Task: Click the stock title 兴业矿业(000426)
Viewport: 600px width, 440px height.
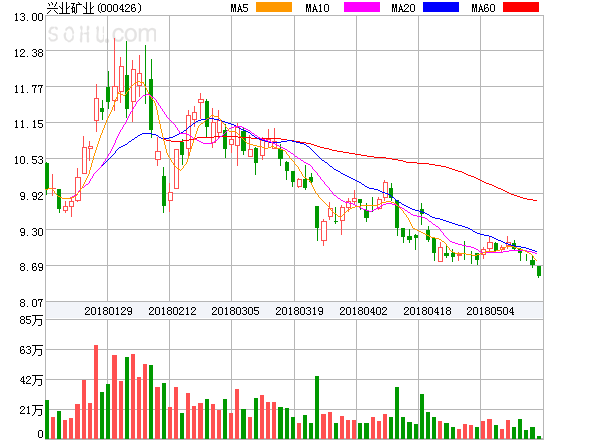Action: coord(94,8)
